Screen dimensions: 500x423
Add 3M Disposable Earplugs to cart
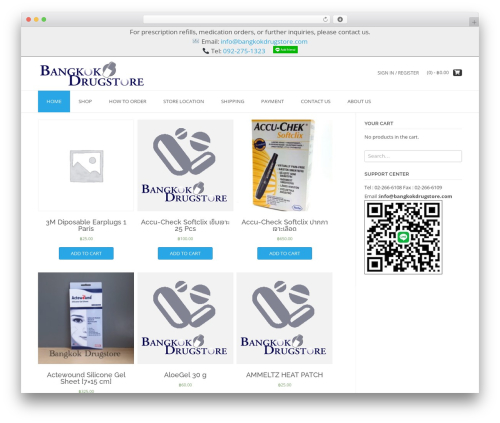(x=86, y=253)
